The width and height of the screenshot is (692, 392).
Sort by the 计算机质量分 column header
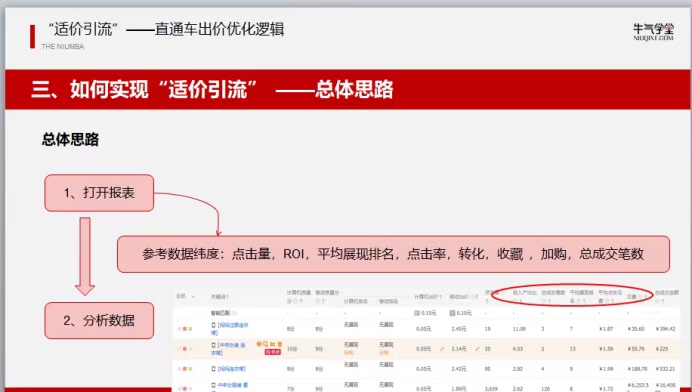(299, 296)
